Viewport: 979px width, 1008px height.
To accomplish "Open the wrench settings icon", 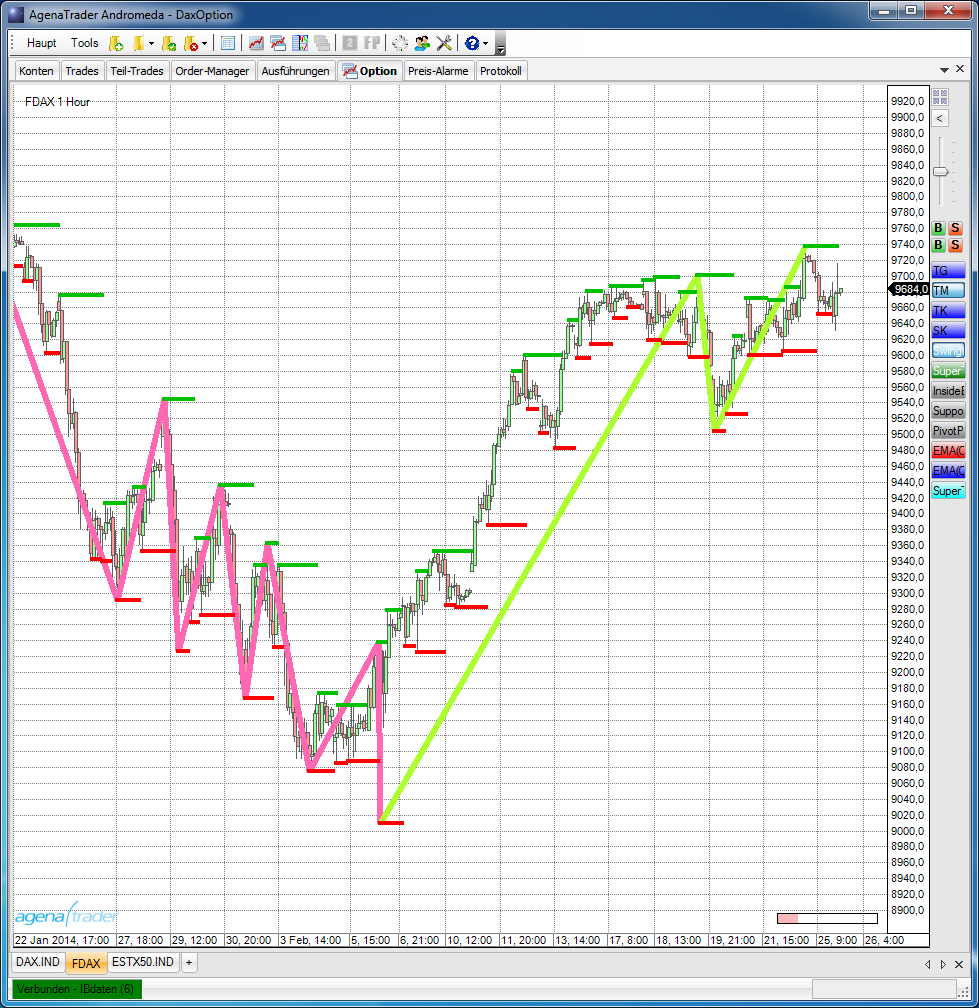I will click(443, 43).
